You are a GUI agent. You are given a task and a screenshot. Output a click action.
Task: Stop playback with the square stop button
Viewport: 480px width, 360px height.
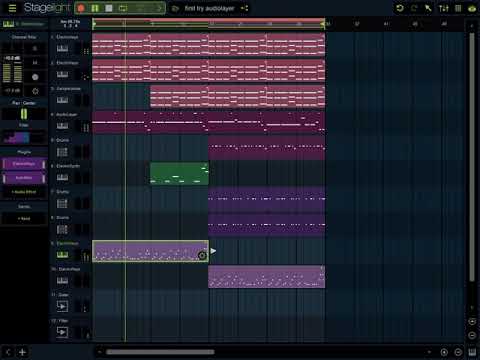coord(109,8)
